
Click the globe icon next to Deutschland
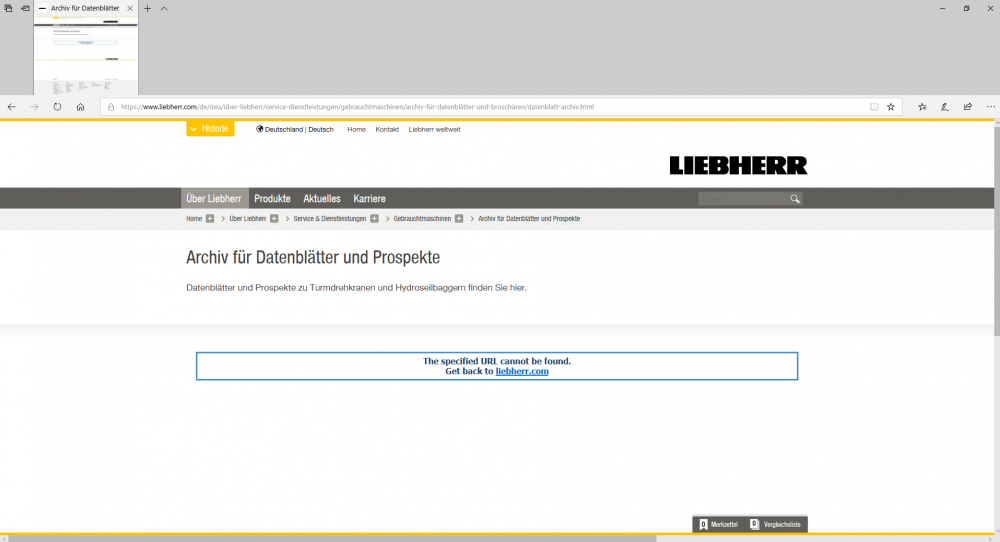[x=260, y=129]
